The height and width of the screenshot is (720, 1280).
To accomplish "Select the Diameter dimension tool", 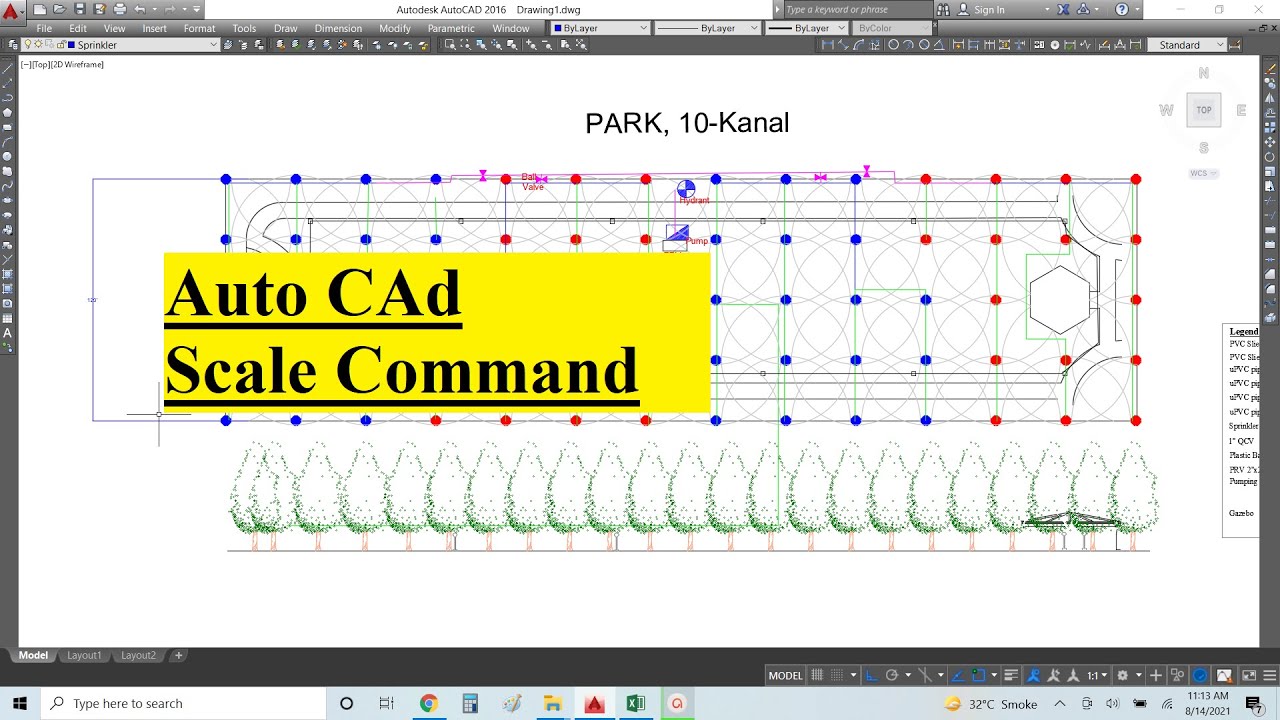I will click(x=924, y=45).
